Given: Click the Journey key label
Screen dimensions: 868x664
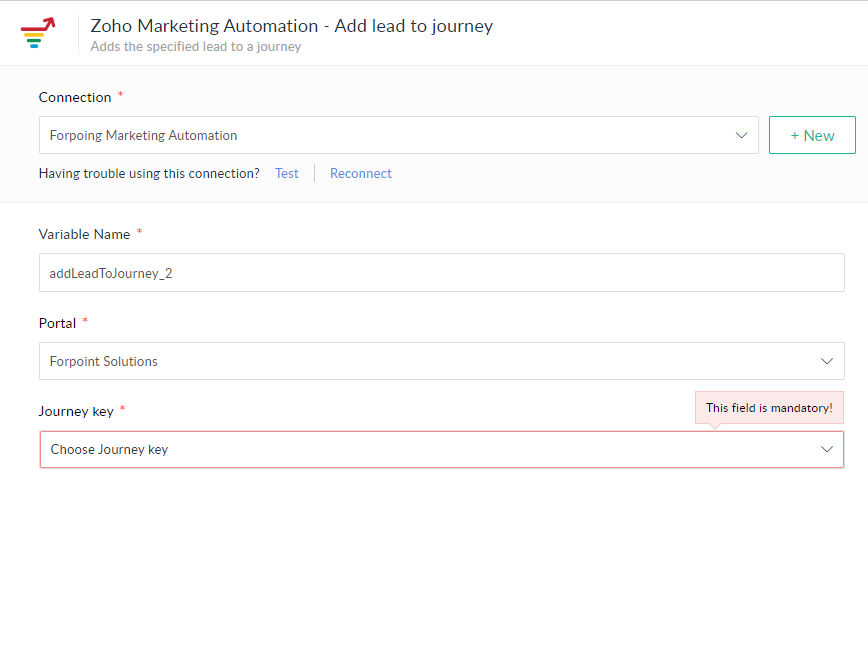Looking at the screenshot, I should (76, 411).
